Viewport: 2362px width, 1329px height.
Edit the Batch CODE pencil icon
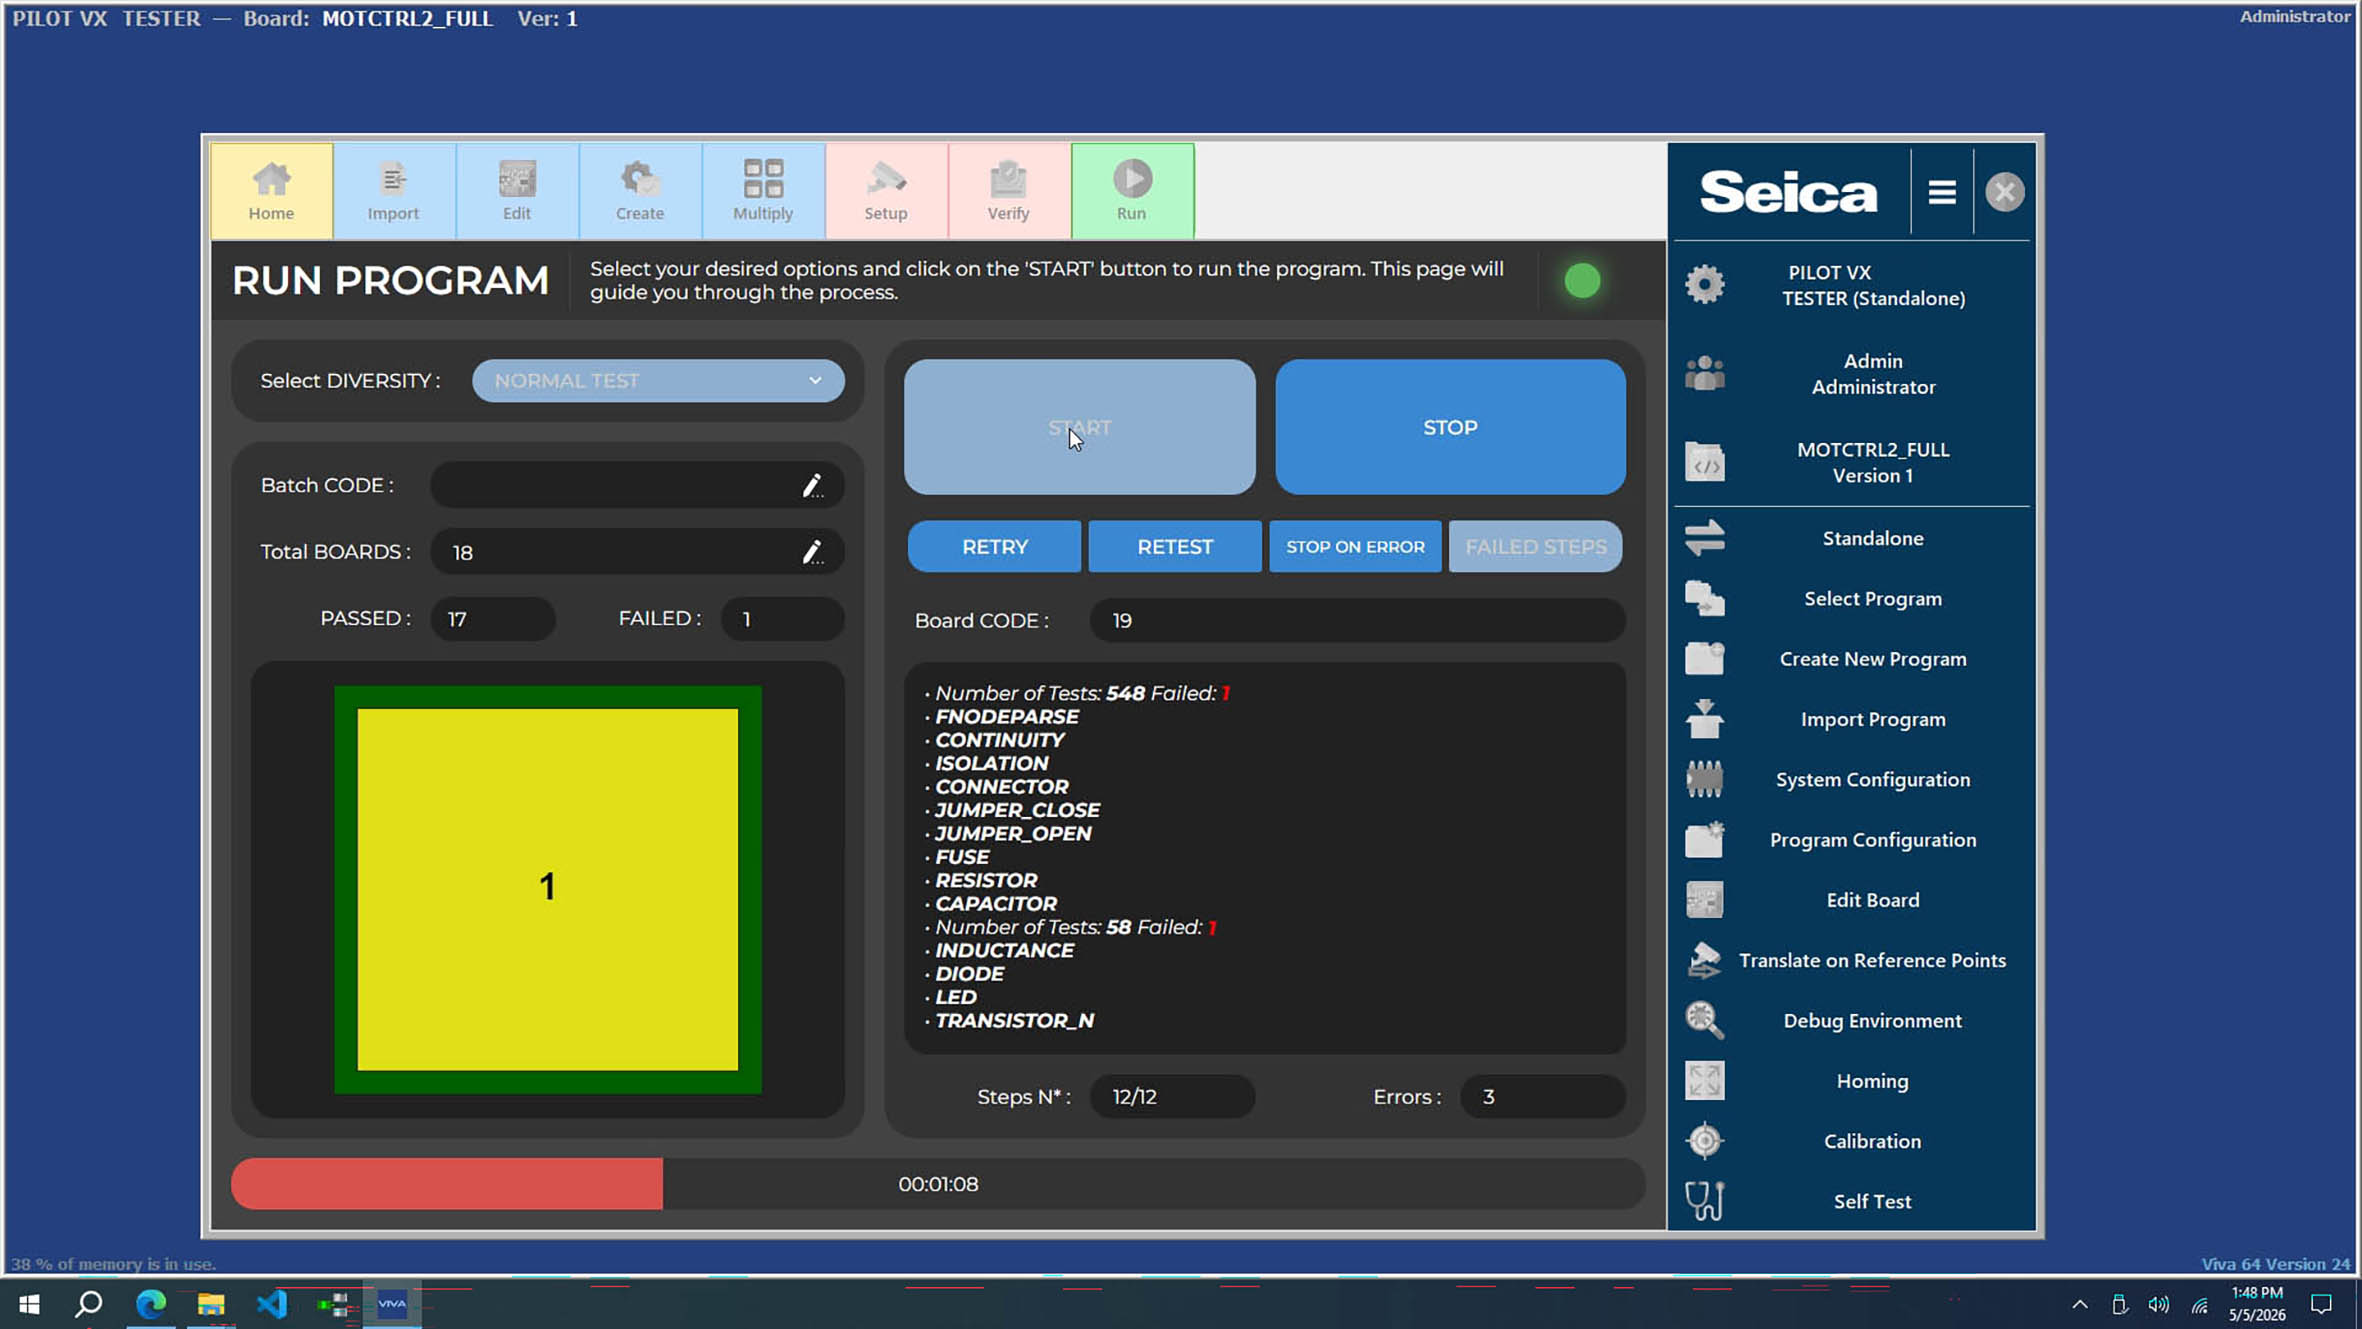(812, 486)
